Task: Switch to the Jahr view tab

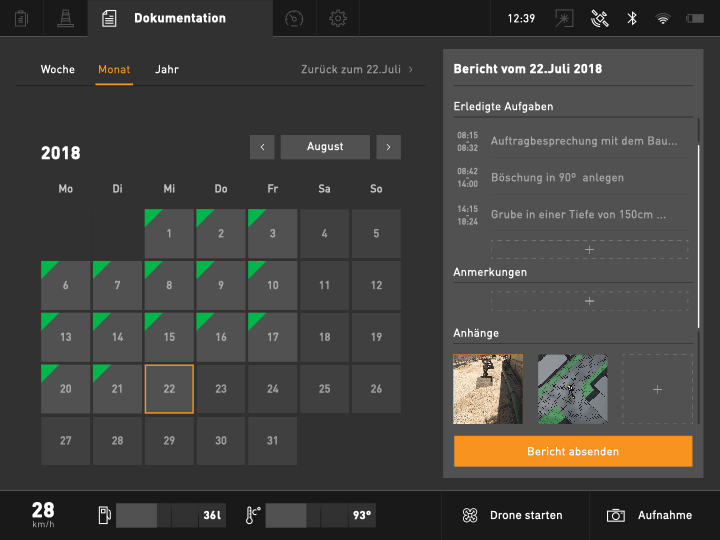Action: point(167,70)
